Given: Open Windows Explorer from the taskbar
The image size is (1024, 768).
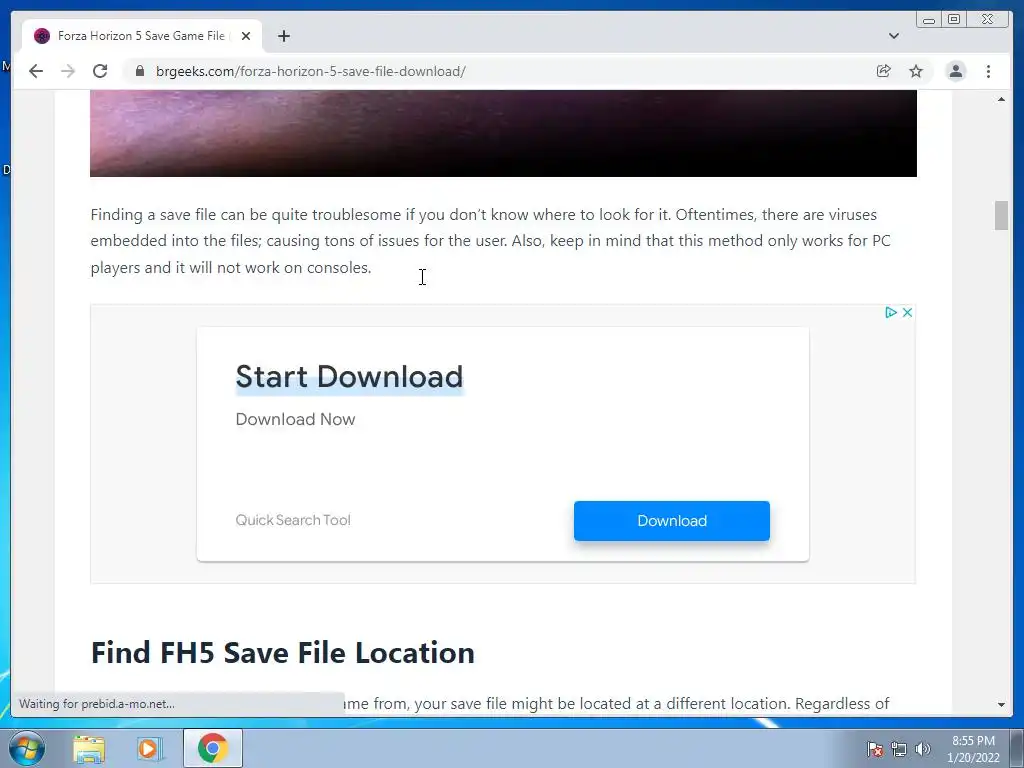Looking at the screenshot, I should [x=89, y=748].
